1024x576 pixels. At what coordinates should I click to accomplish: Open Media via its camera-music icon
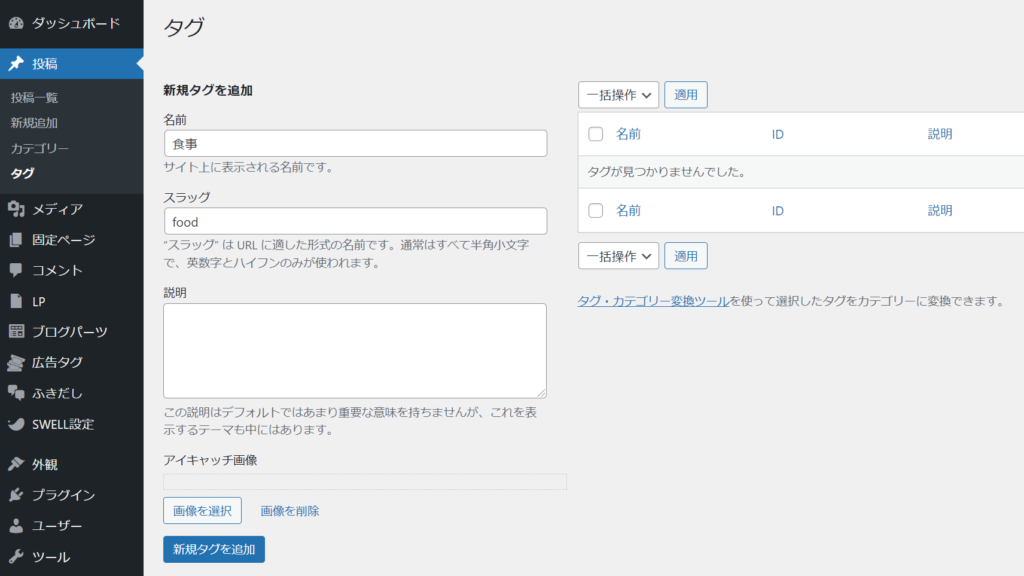point(16,209)
